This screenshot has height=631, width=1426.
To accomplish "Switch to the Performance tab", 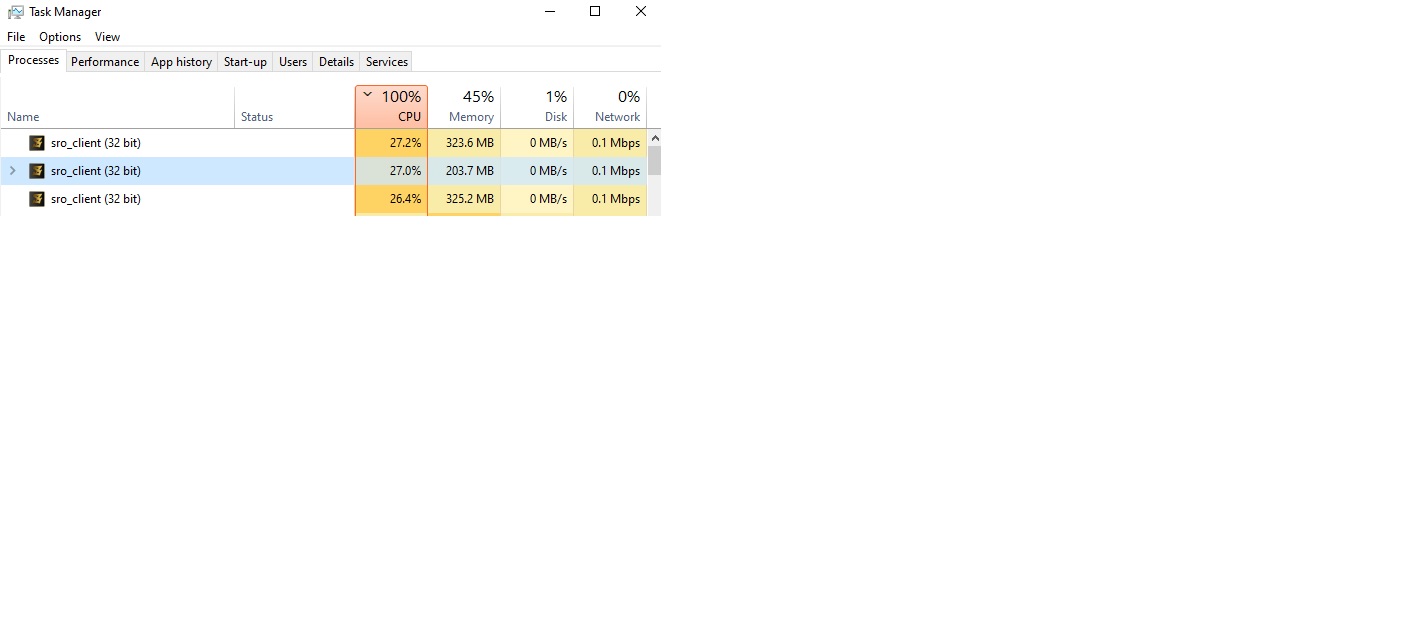I will point(105,62).
